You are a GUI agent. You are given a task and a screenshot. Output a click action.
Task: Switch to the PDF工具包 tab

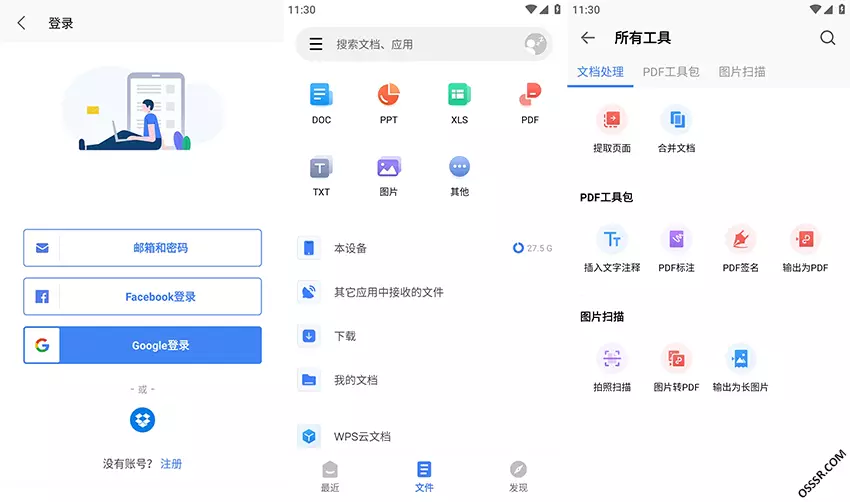coord(671,72)
